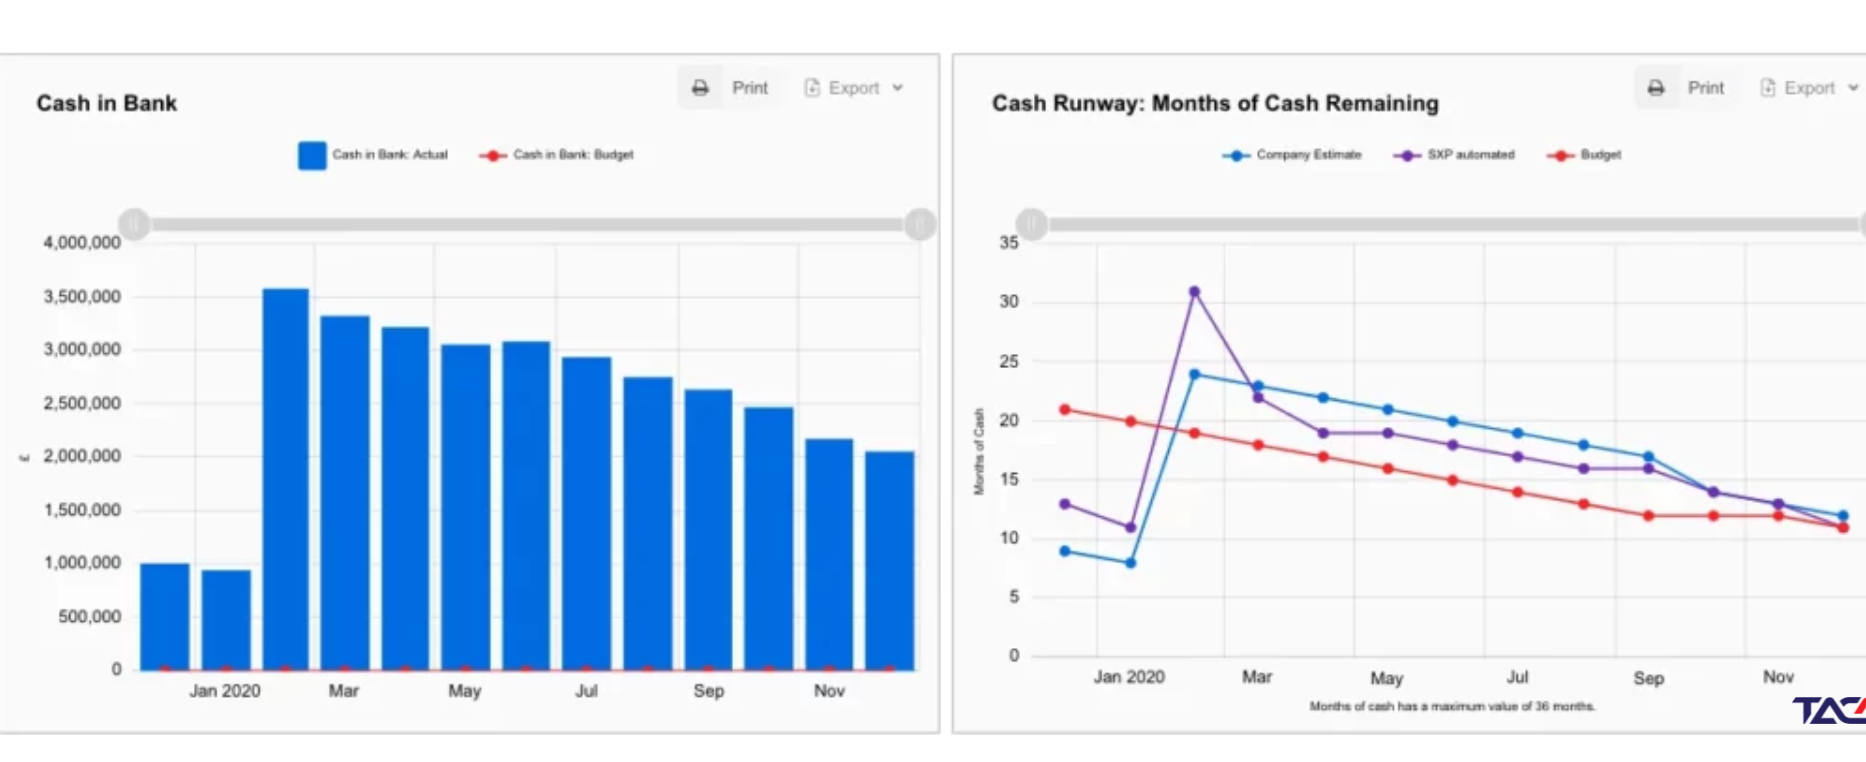Viewport: 1866px width, 762px height.
Task: Click the SXP automated peak point at 31
Action: (1194, 292)
